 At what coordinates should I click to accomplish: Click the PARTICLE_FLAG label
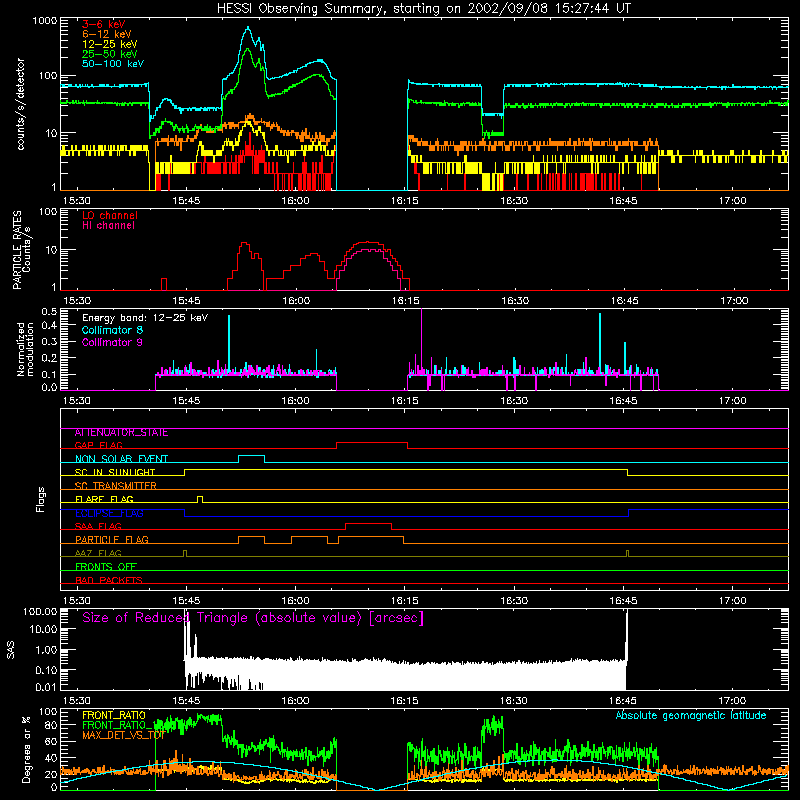[x=112, y=540]
